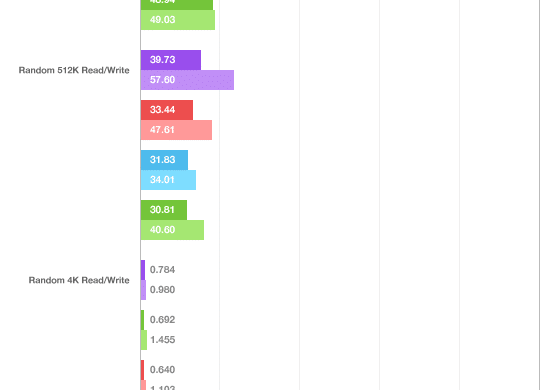
Task: Select the small green 0.692 bar
Action: [142, 320]
